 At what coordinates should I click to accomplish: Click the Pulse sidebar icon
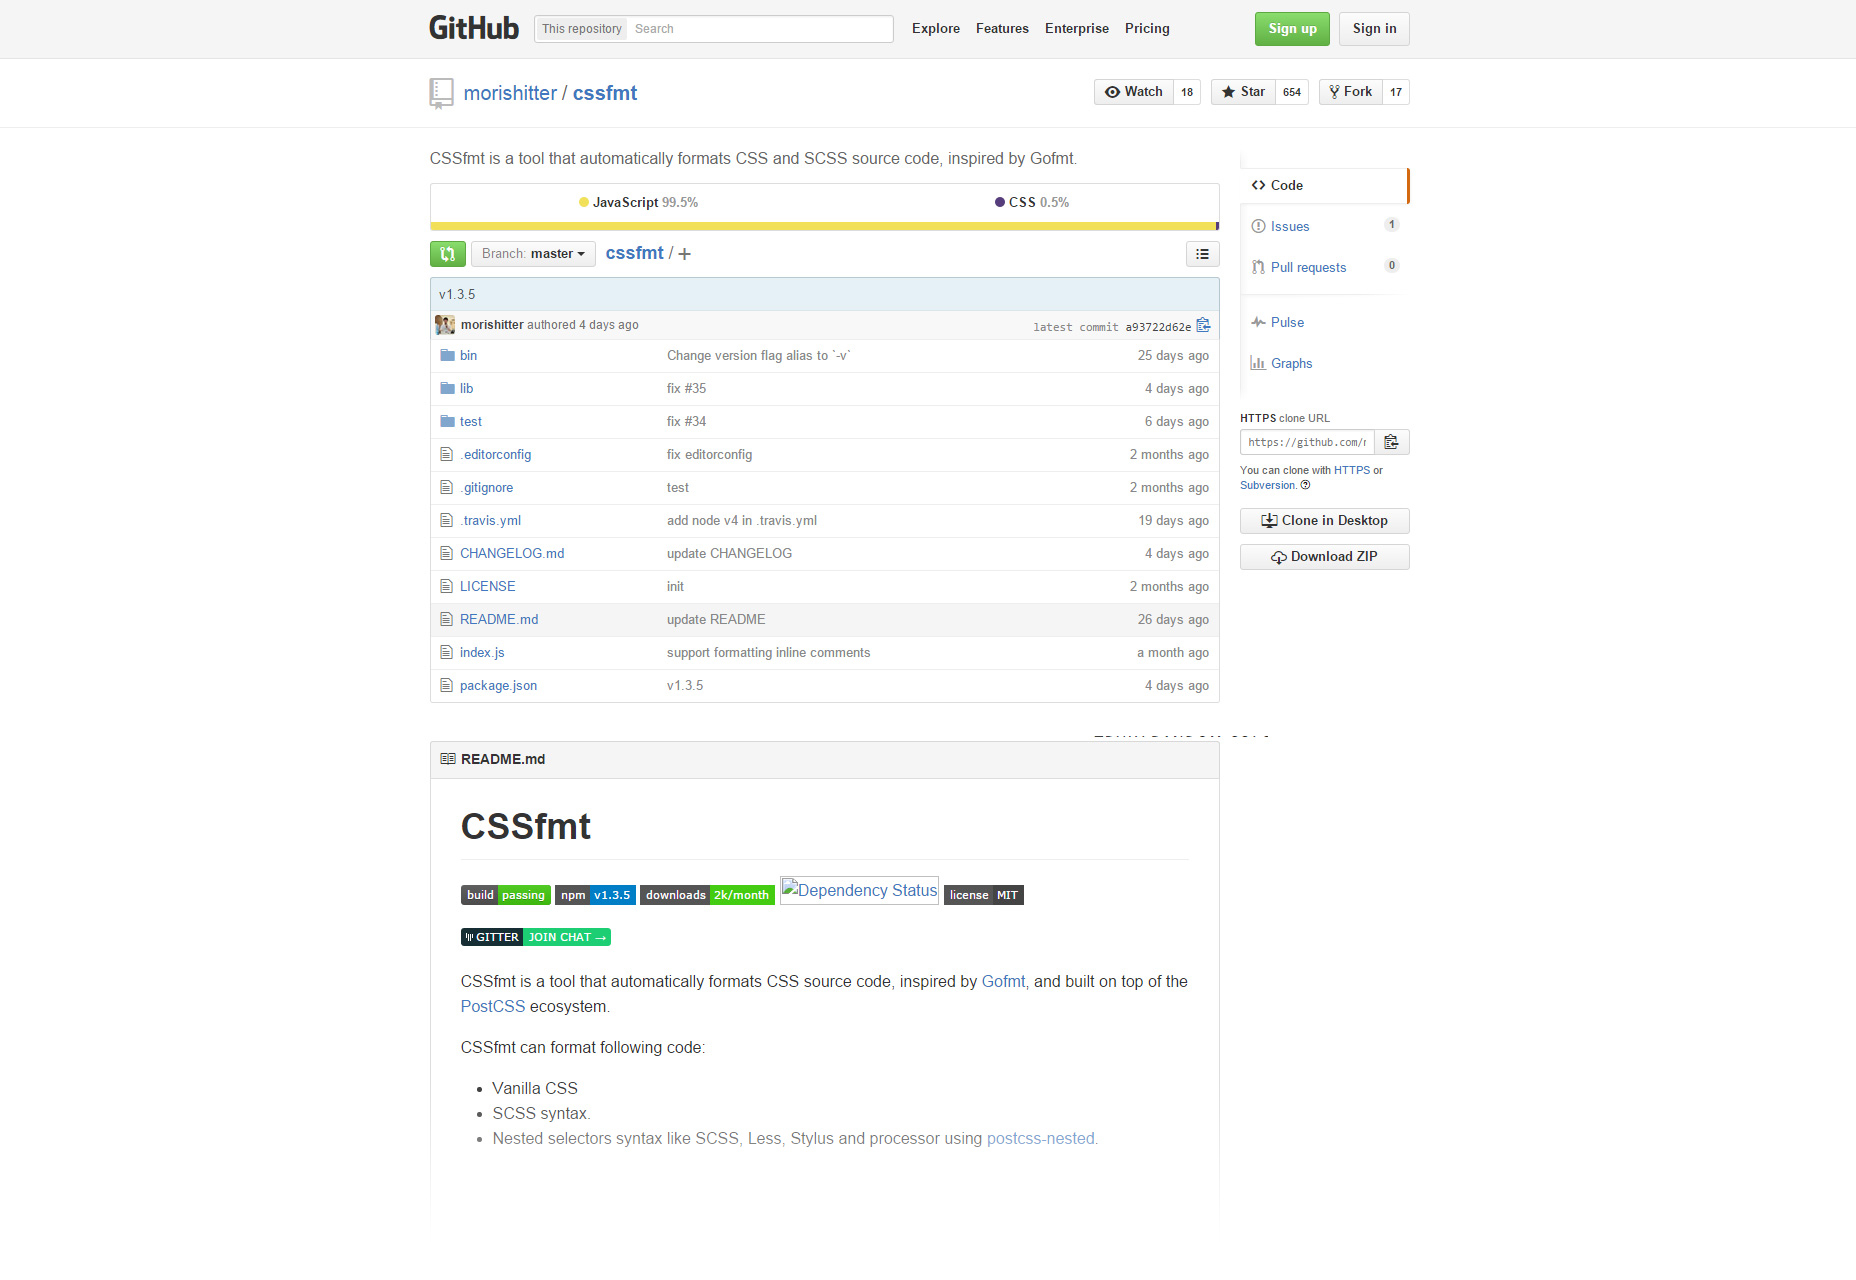1258,322
